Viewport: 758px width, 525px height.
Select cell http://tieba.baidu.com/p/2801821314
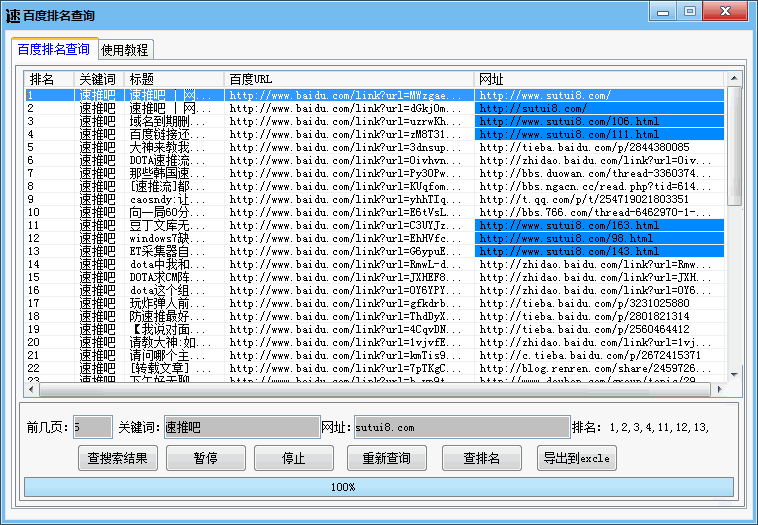point(598,317)
